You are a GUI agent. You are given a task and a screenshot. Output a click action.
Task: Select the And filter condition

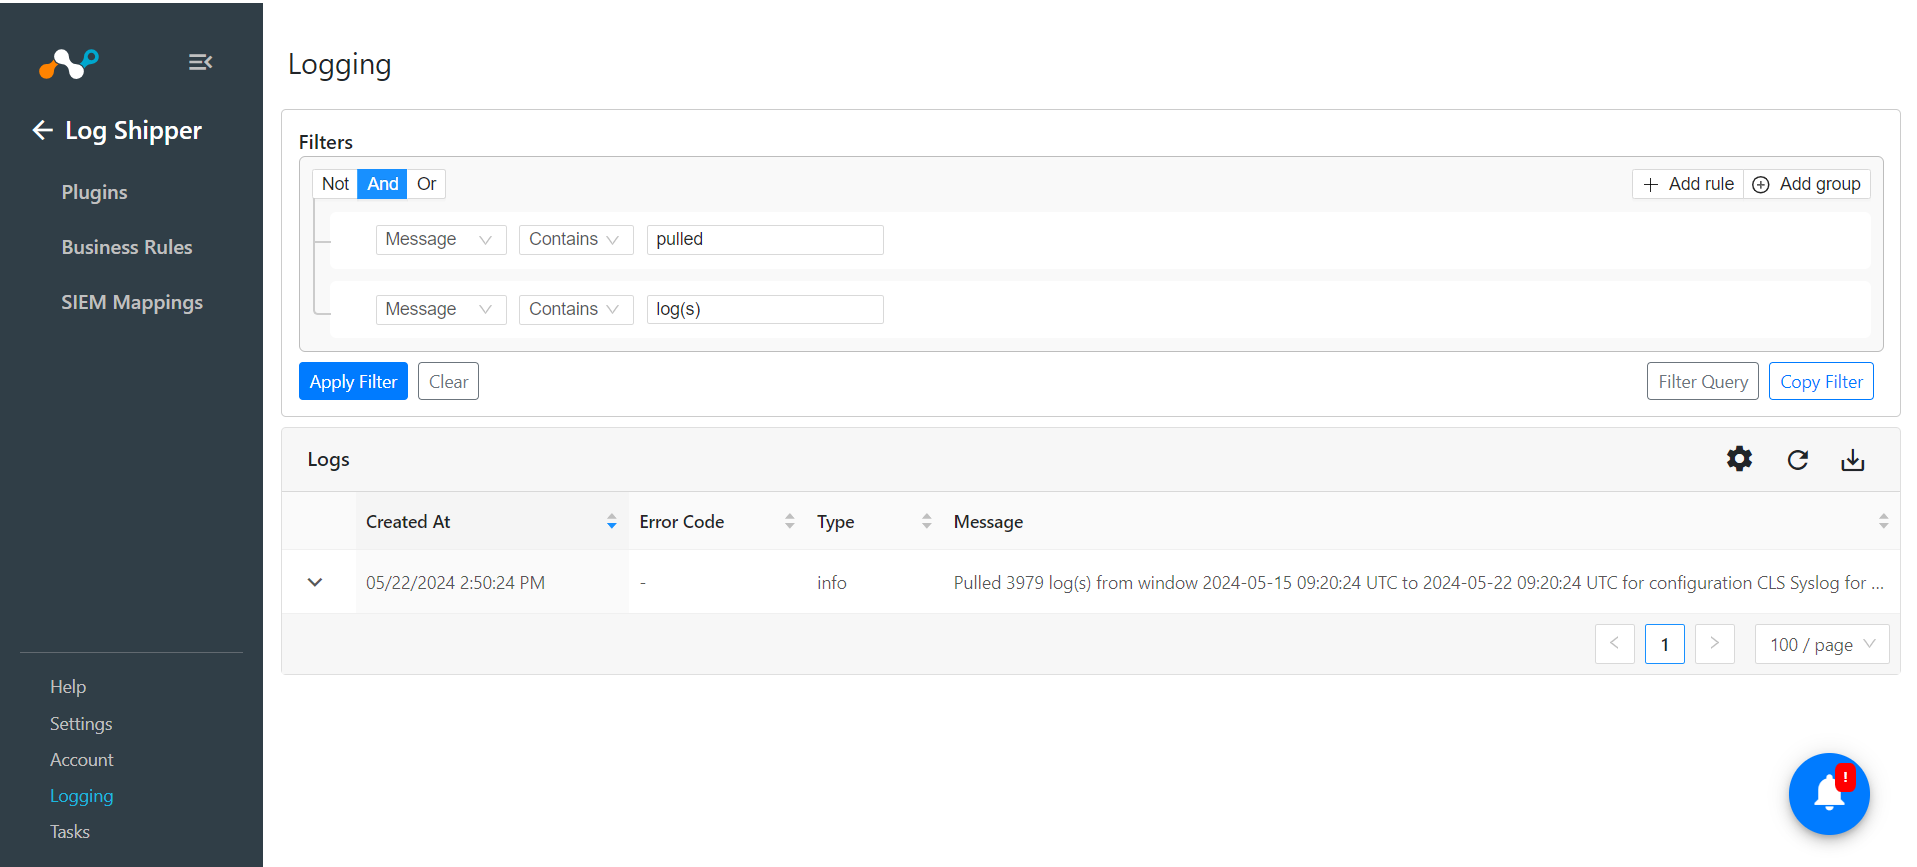point(382,184)
